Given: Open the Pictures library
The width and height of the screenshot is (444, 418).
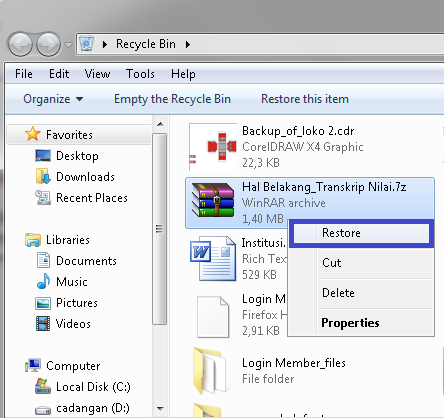Looking at the screenshot, I should (x=77, y=303).
